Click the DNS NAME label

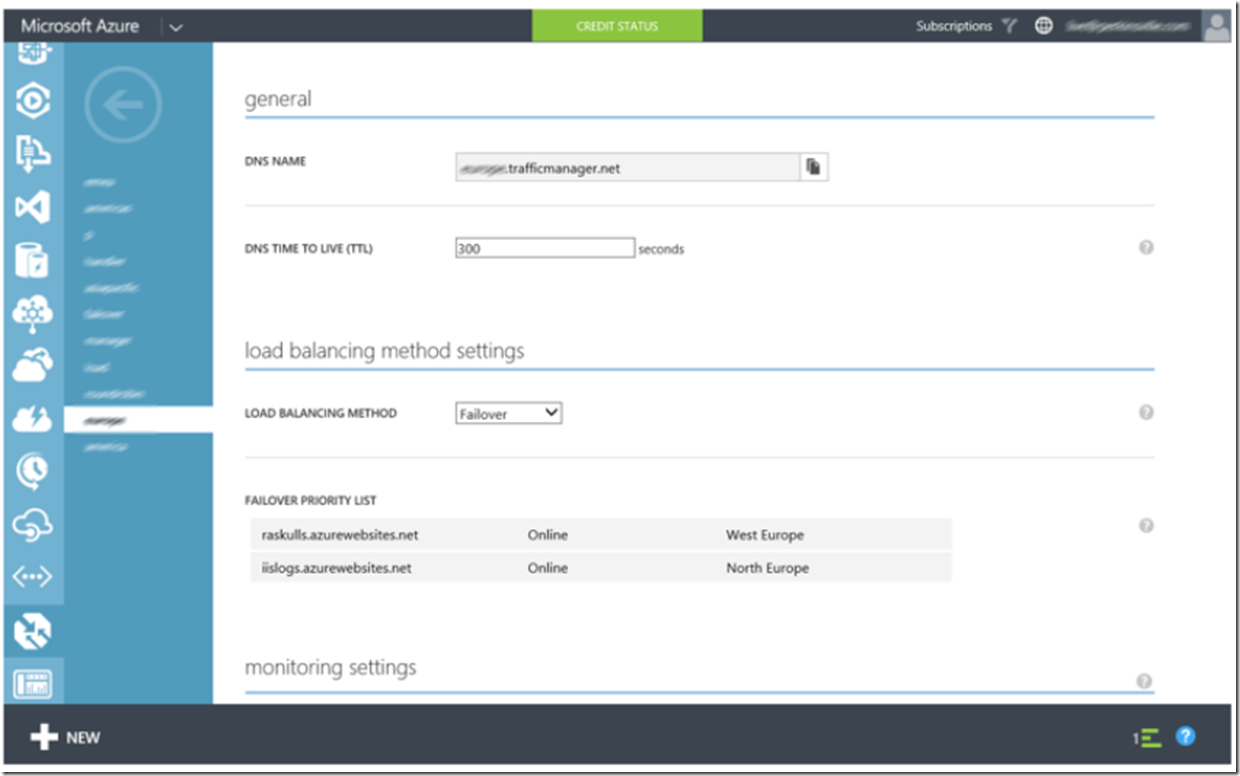(x=275, y=161)
